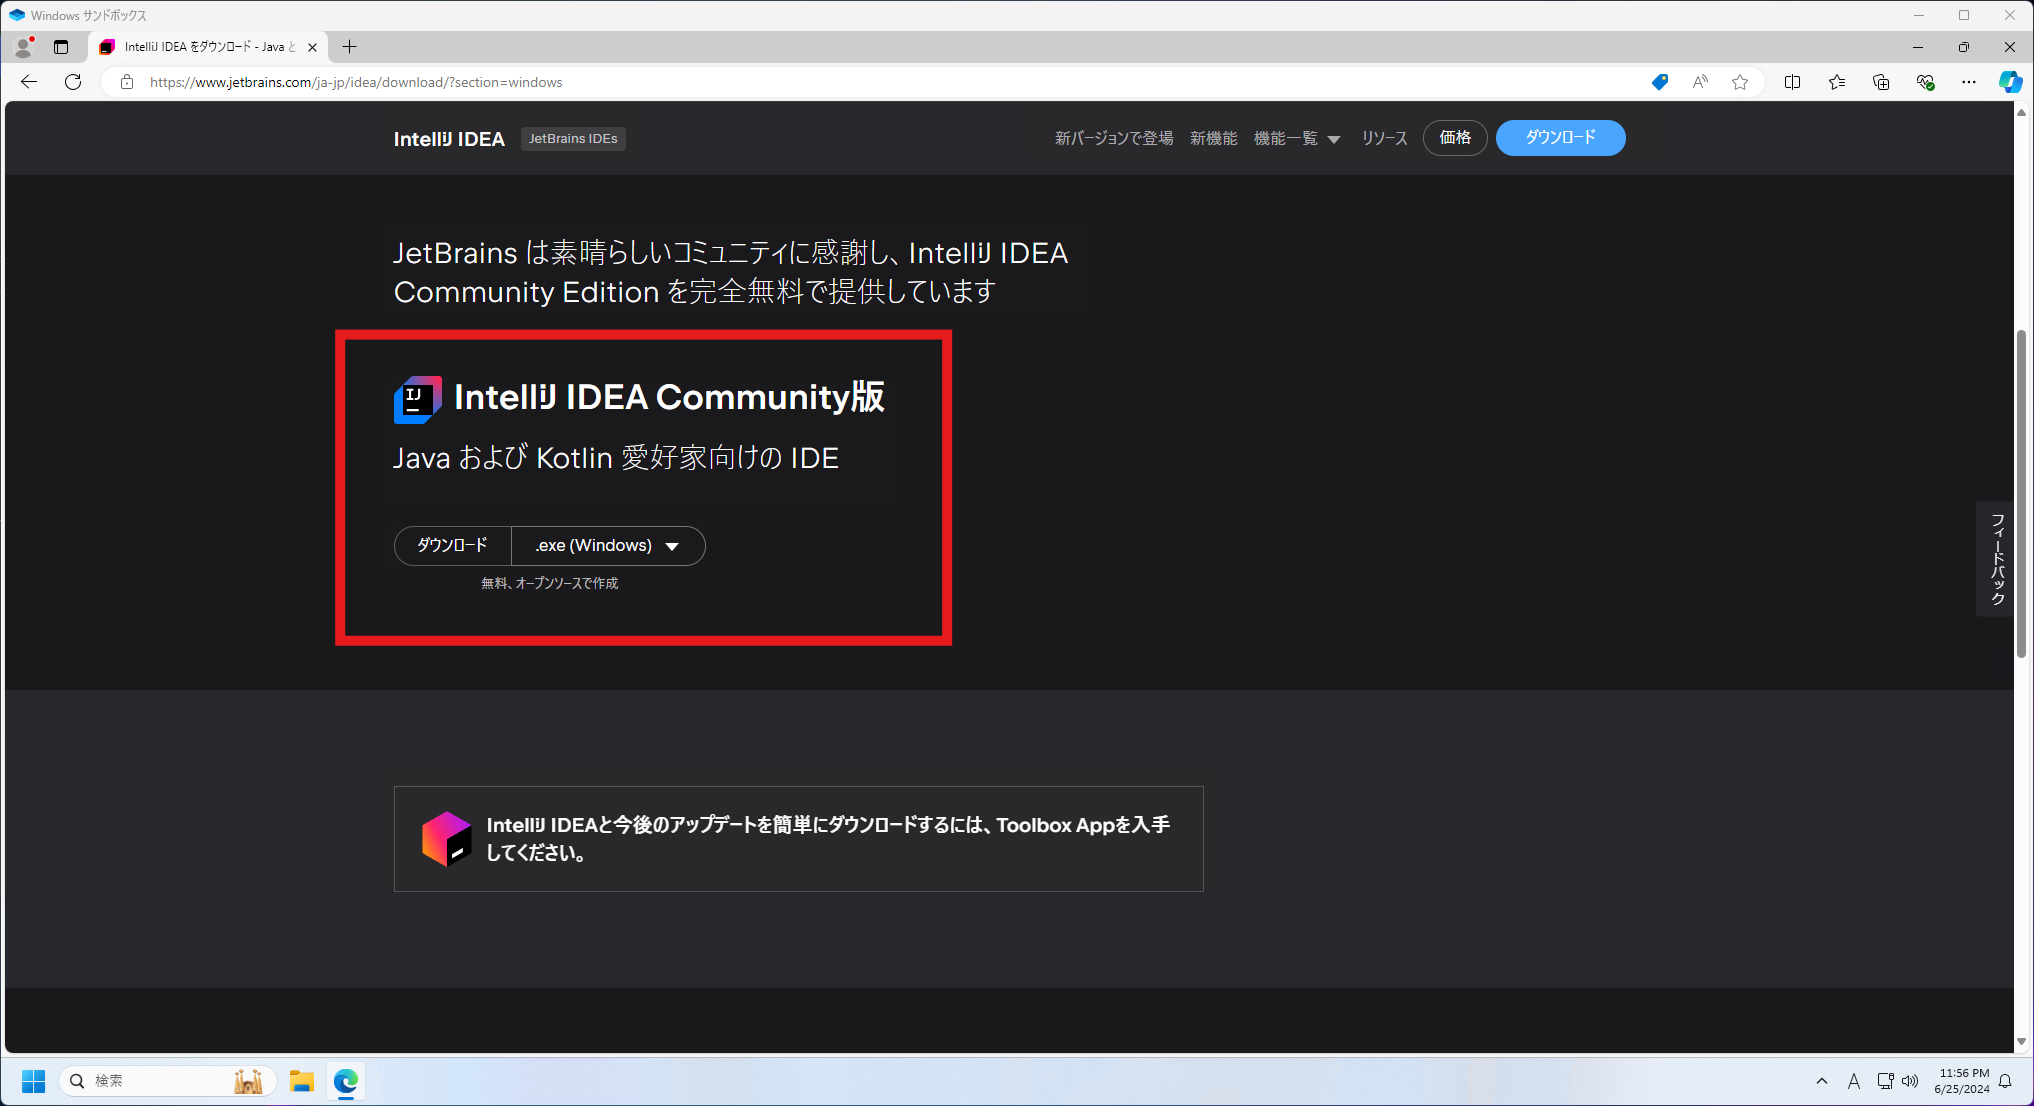Expand the 機能一覧 menu chevron
This screenshot has width=2034, height=1106.
(1336, 139)
